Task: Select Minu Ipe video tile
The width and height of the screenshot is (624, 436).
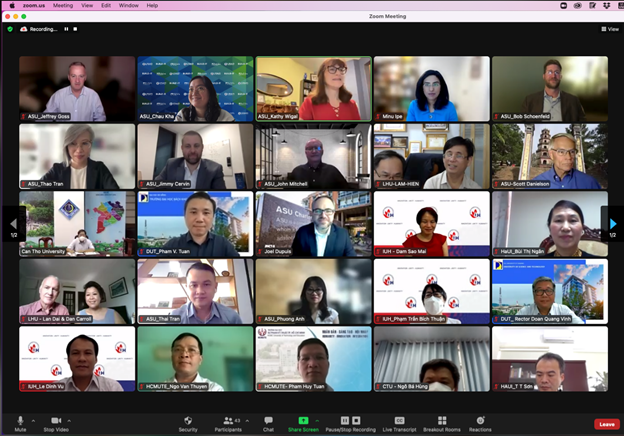Action: (x=432, y=89)
